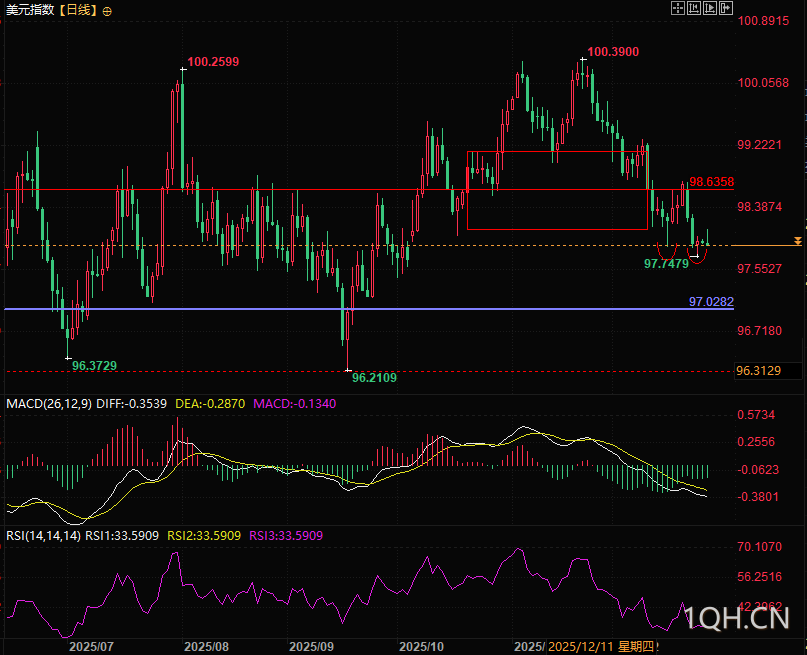
Task: Click the DIFF:-0.3539 value
Action: click(x=131, y=404)
